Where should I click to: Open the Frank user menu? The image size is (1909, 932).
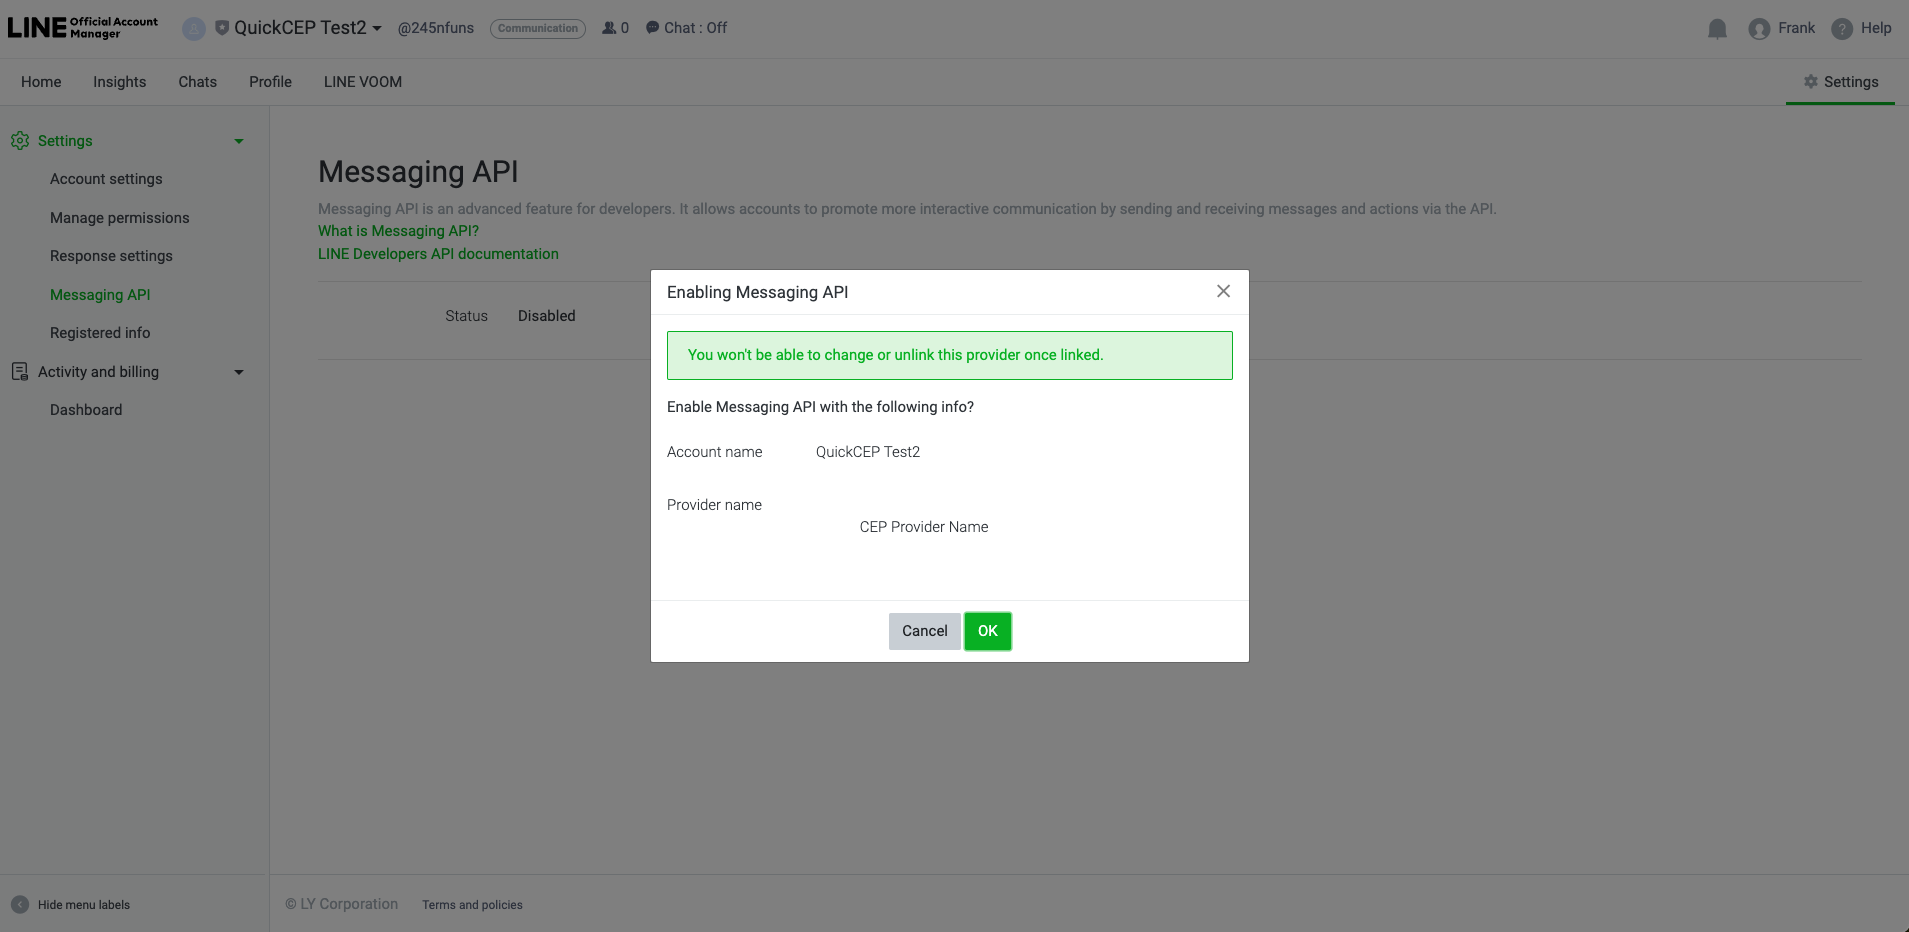coord(1796,28)
